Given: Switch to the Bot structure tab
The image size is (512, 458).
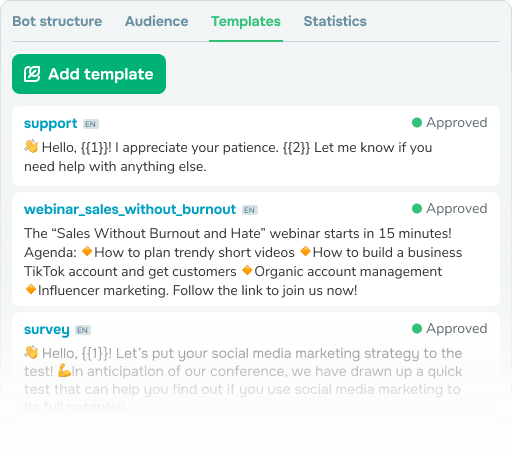Looking at the screenshot, I should tap(57, 21).
